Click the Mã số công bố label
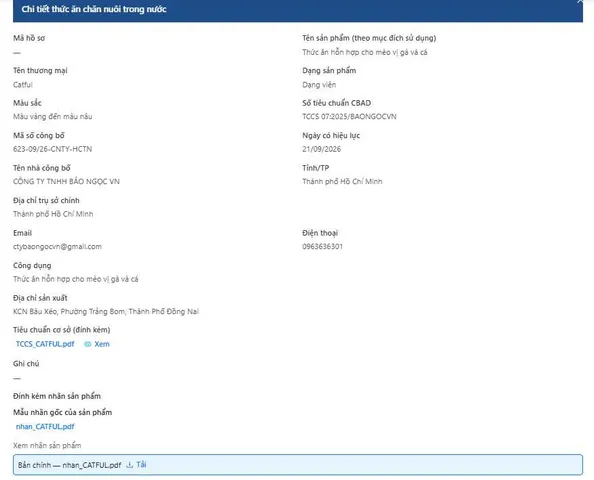Screen dimensions: 594x480 pyautogui.click(x=39, y=136)
